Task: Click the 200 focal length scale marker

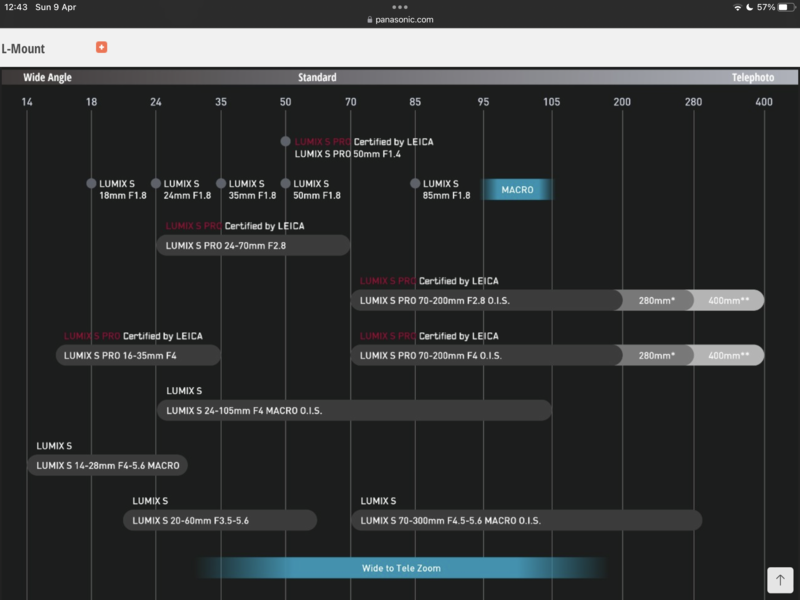Action: click(622, 102)
